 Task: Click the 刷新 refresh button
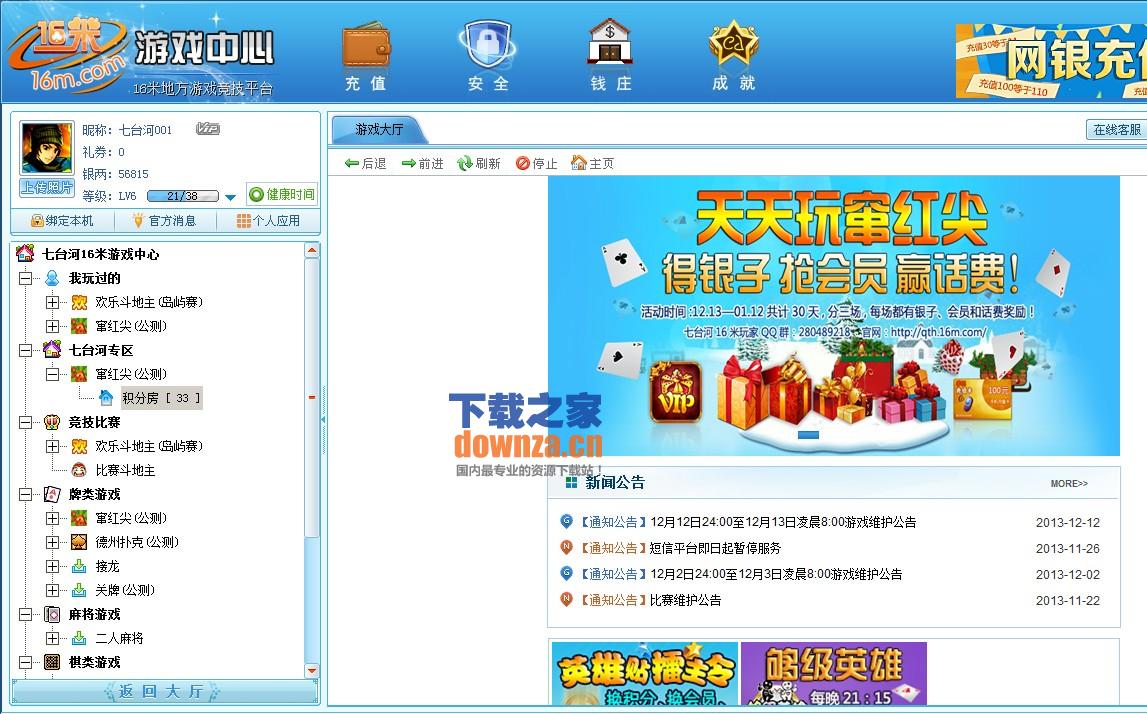479,163
